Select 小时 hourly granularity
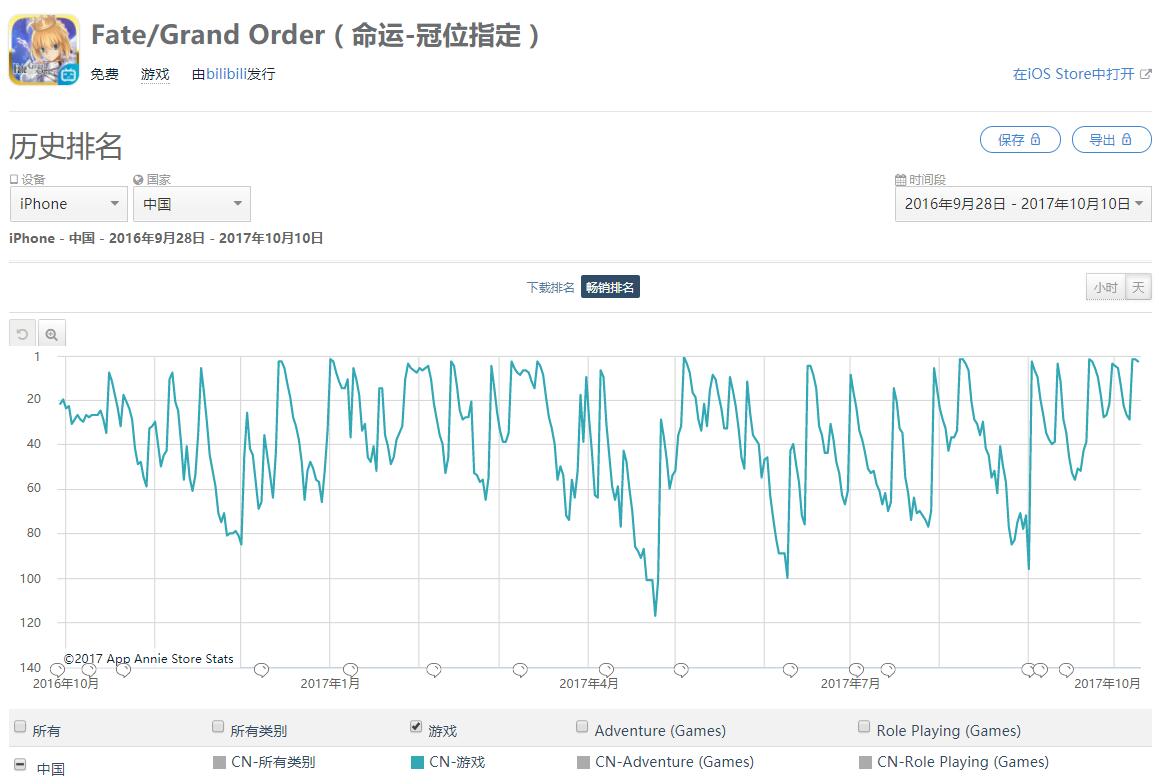 pos(1106,287)
